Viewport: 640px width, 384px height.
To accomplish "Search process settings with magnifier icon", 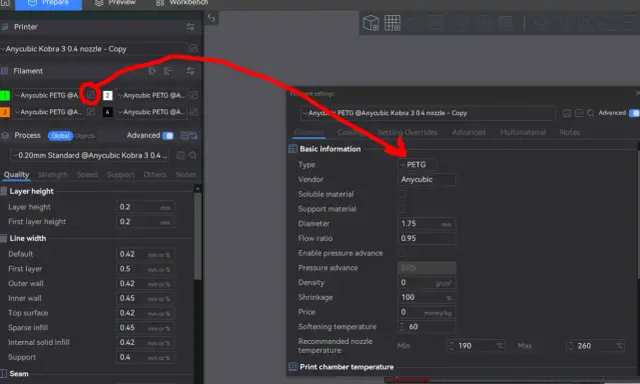I will 193,155.
